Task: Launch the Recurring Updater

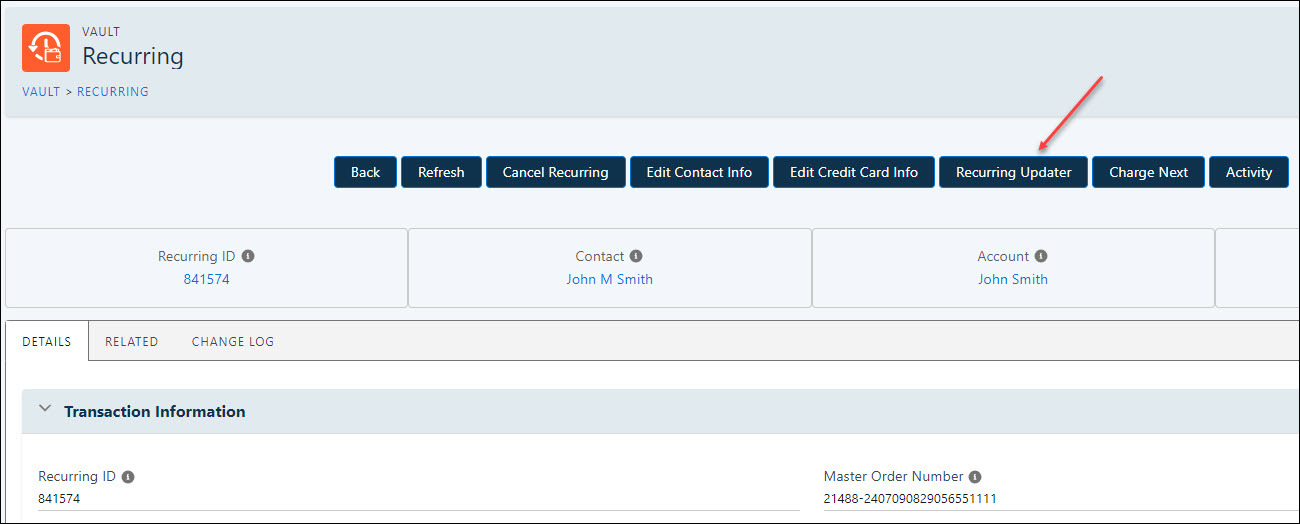Action: click(x=1013, y=172)
